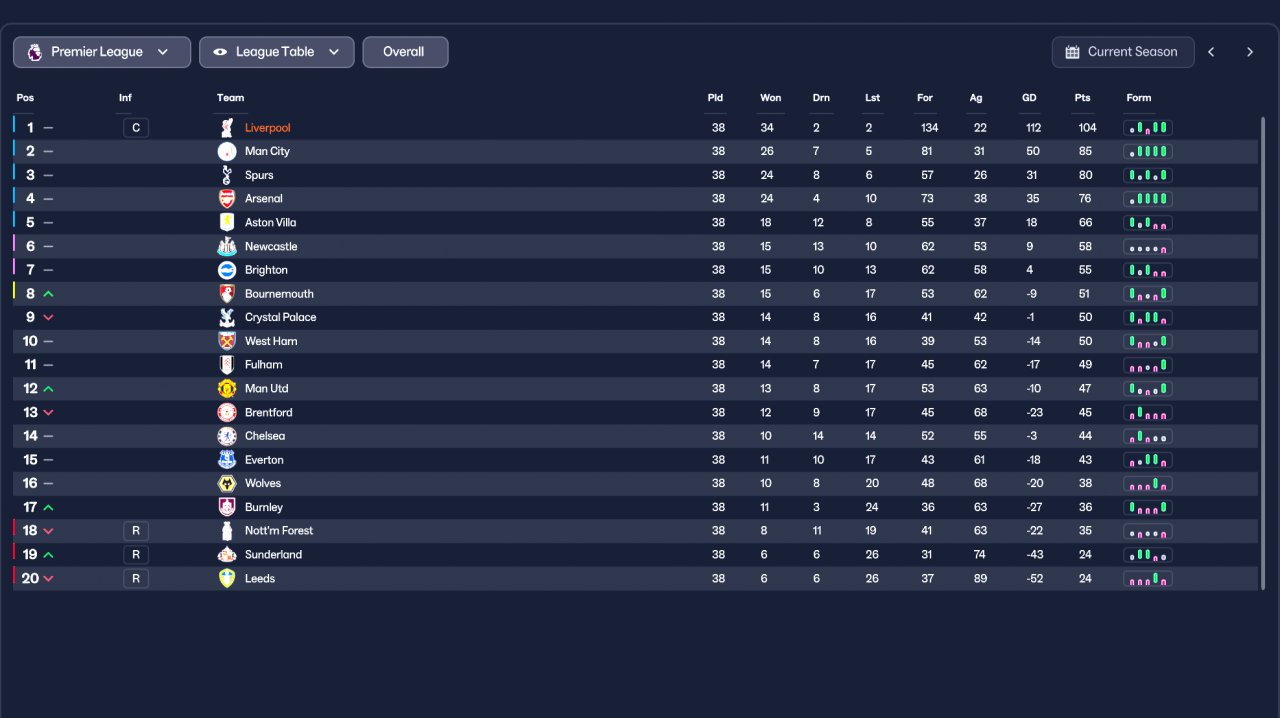1280x718 pixels.
Task: Sort table by GD column header
Action: click(x=1029, y=98)
